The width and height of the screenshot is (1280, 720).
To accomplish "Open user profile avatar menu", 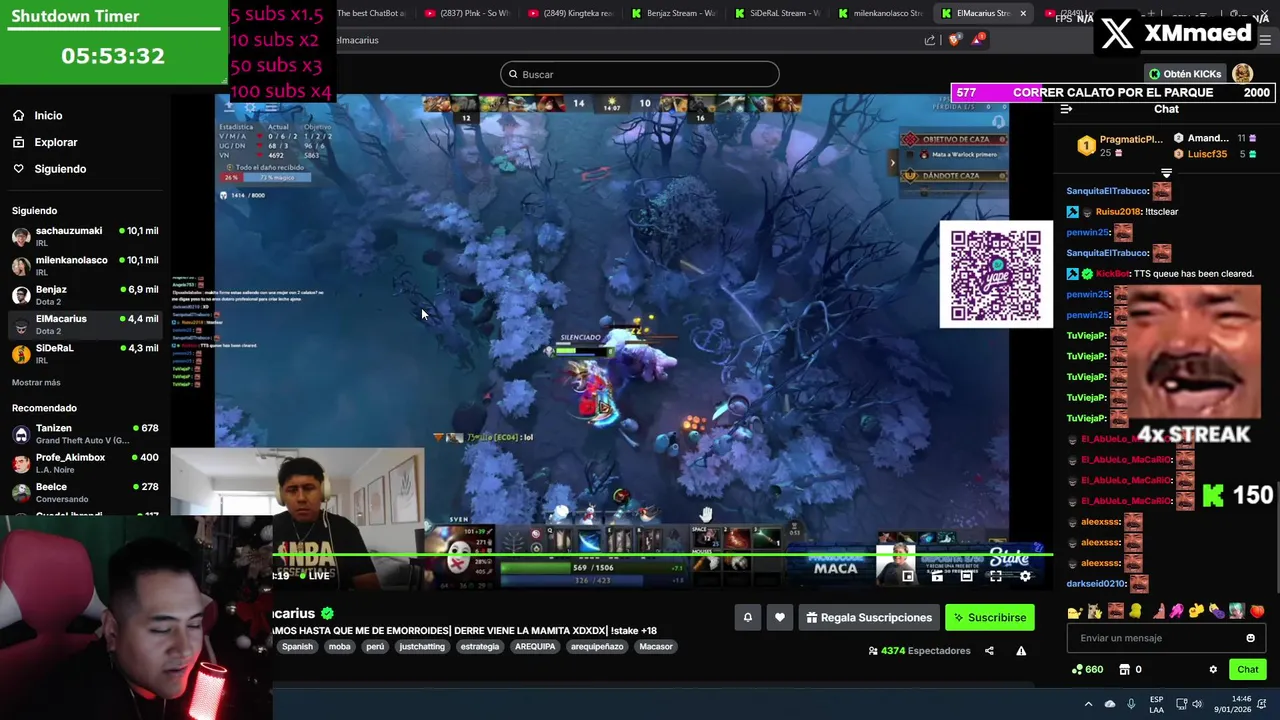I will click(1243, 74).
